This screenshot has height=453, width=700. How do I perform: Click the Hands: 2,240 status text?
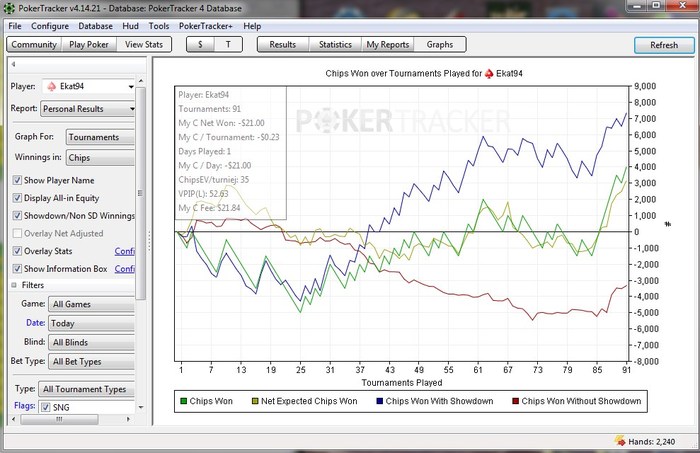pos(652,442)
